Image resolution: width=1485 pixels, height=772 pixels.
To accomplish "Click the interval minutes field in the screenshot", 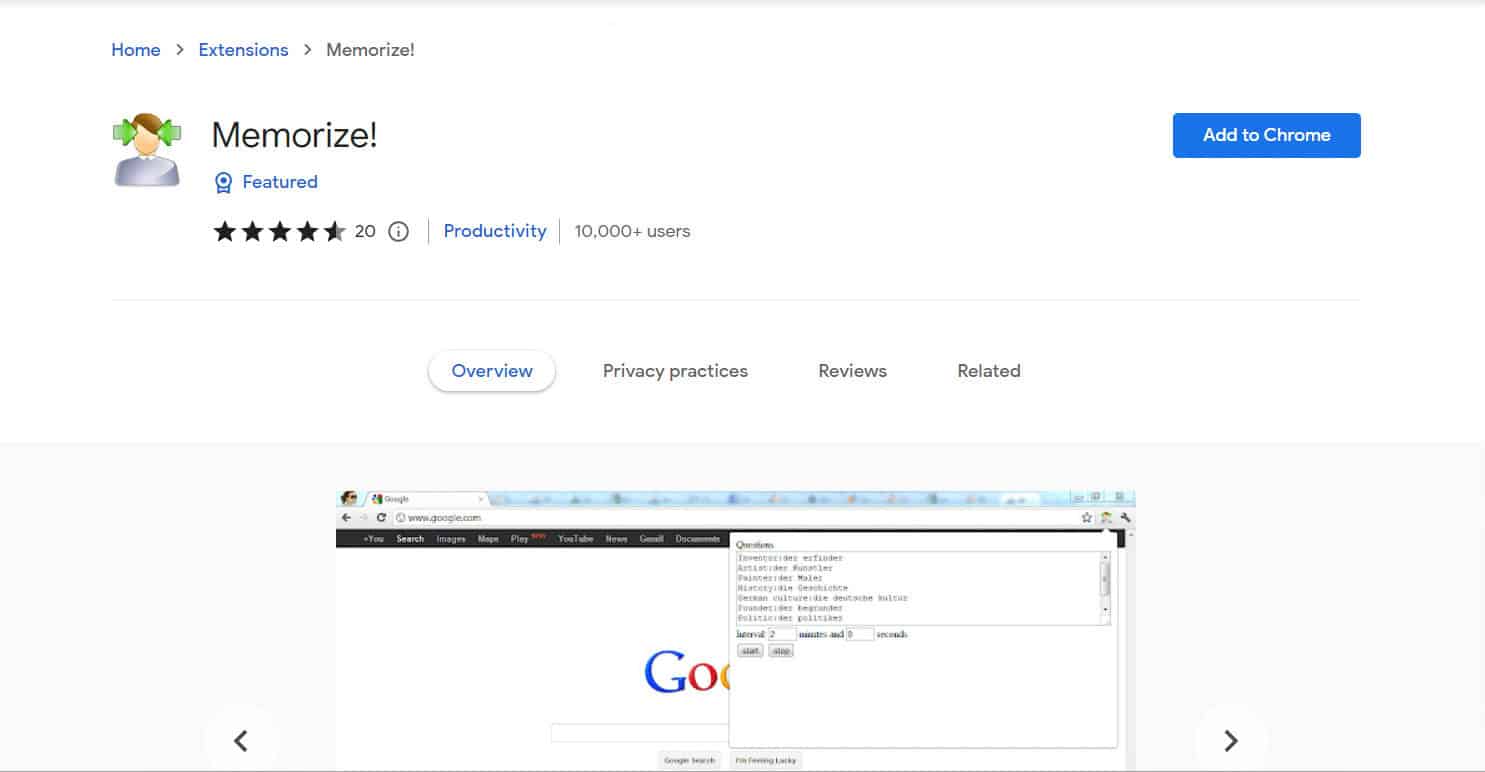I will point(782,634).
